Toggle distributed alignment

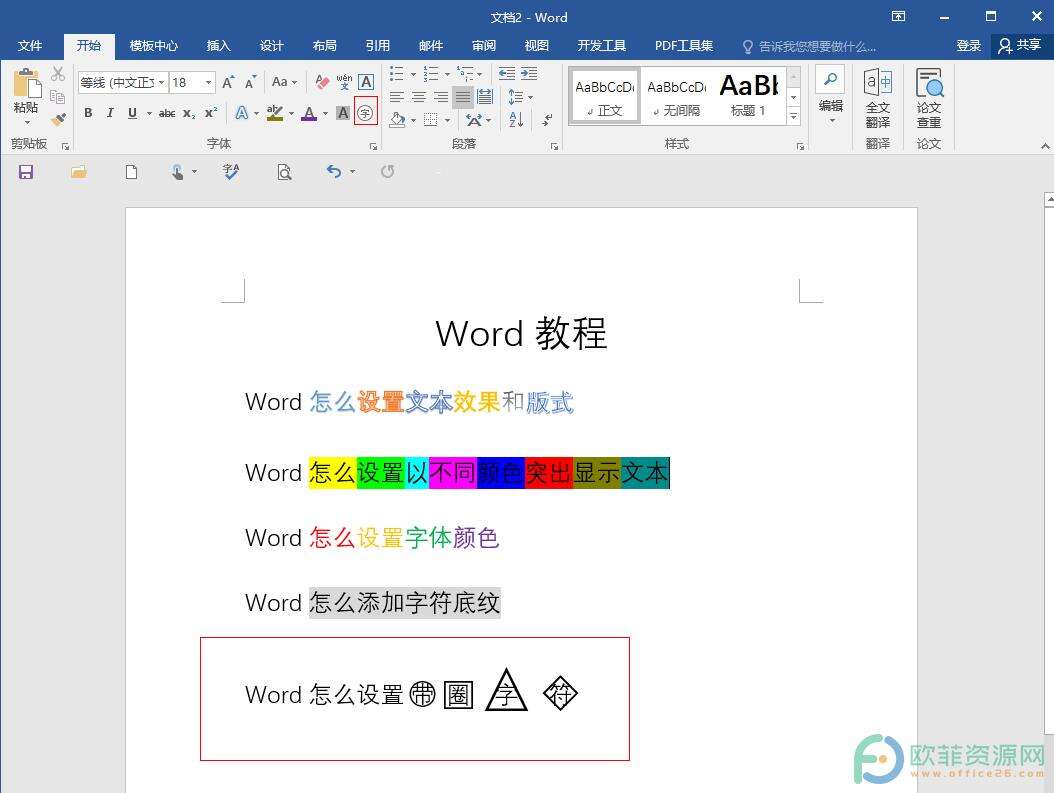click(x=485, y=97)
